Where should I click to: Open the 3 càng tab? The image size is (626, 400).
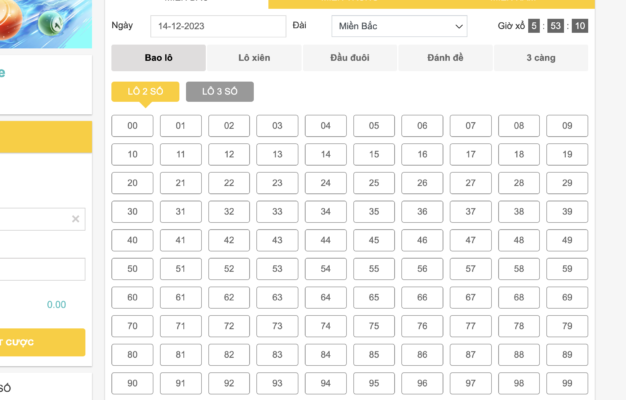541,58
